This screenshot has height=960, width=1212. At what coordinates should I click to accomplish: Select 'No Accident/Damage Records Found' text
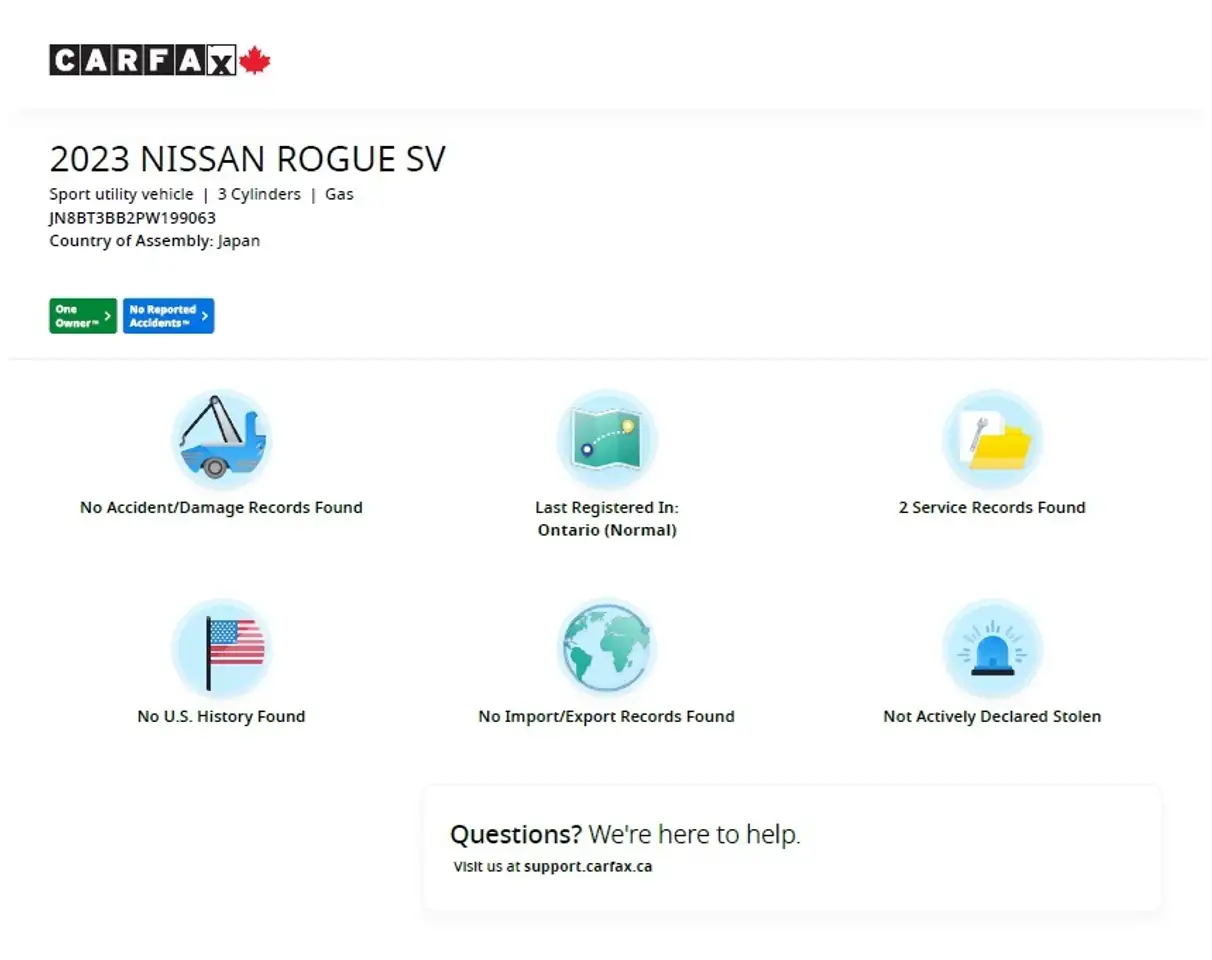coord(221,508)
